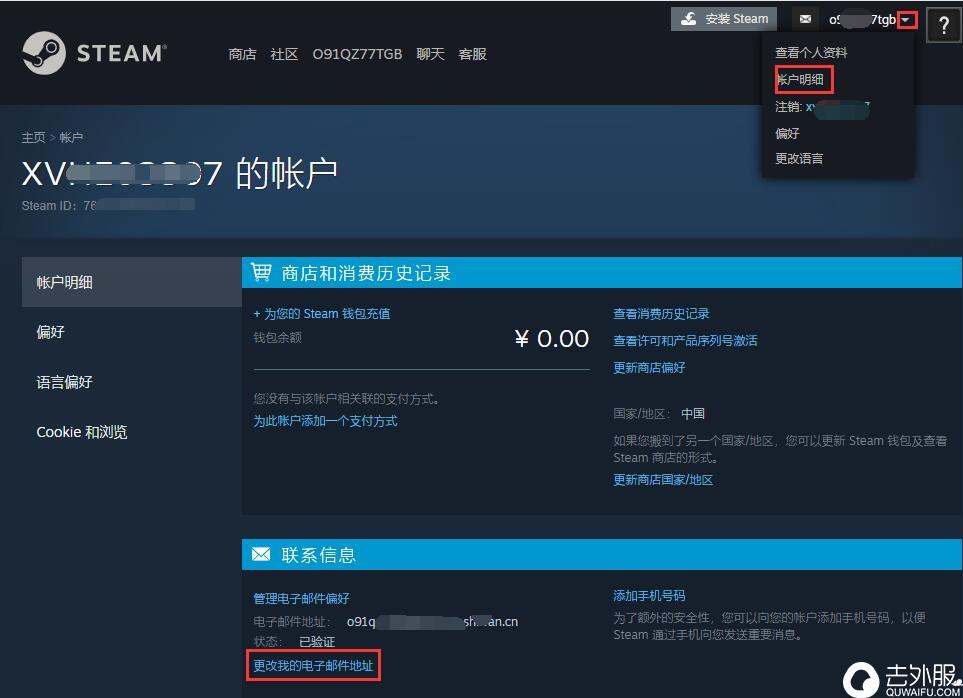Screen dimensions: 963x698
Task: Click the 已验证 status text
Action: [x=317, y=642]
